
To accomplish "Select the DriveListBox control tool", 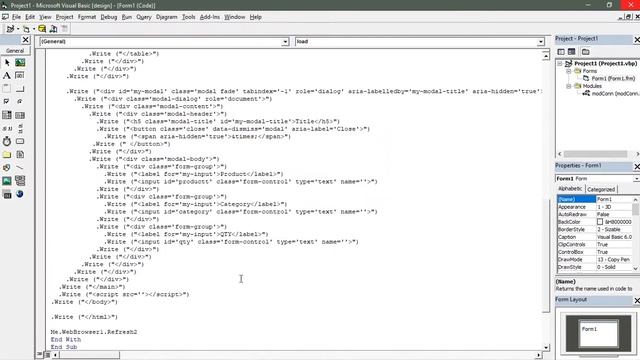I will click(20, 141).
